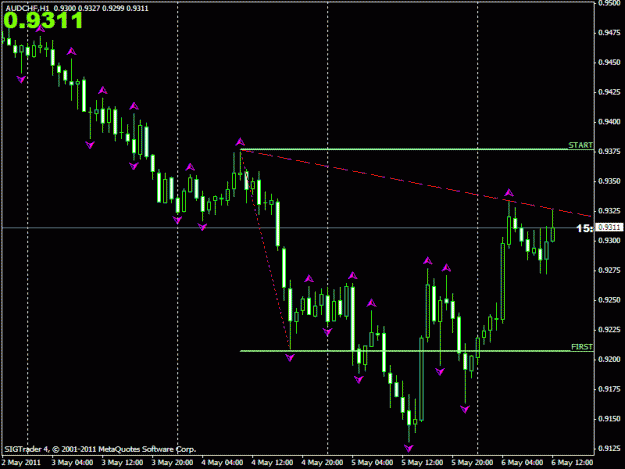Click the up fractal arrow beside the big 0.9311 label

[x=40, y=28]
